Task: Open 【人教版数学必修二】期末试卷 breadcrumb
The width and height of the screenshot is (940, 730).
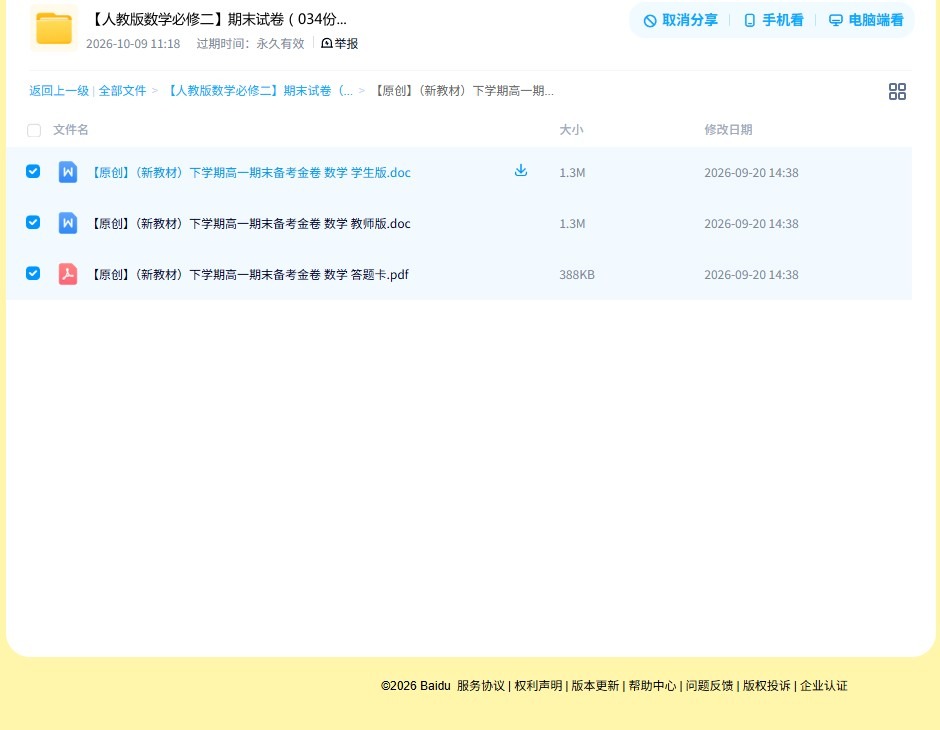Action: click(x=258, y=91)
